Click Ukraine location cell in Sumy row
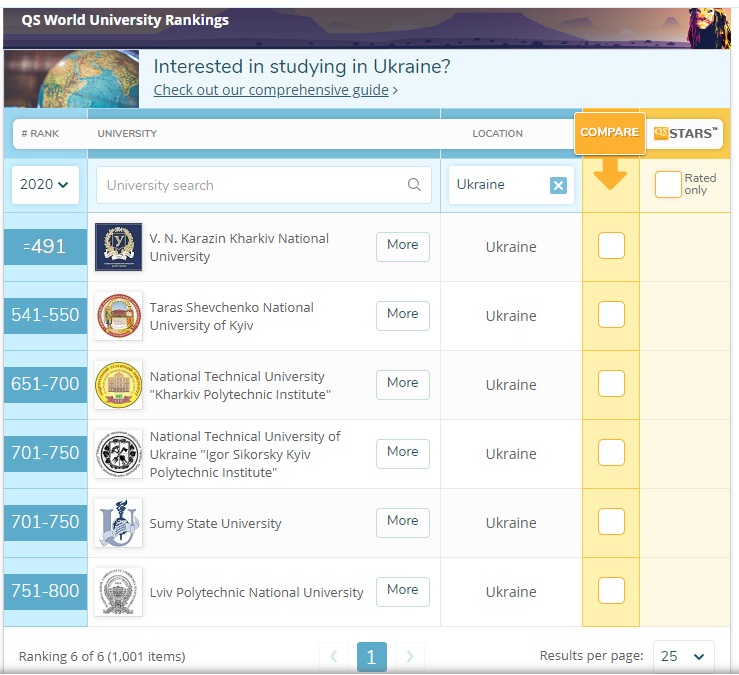The image size is (739, 675). [x=511, y=523]
